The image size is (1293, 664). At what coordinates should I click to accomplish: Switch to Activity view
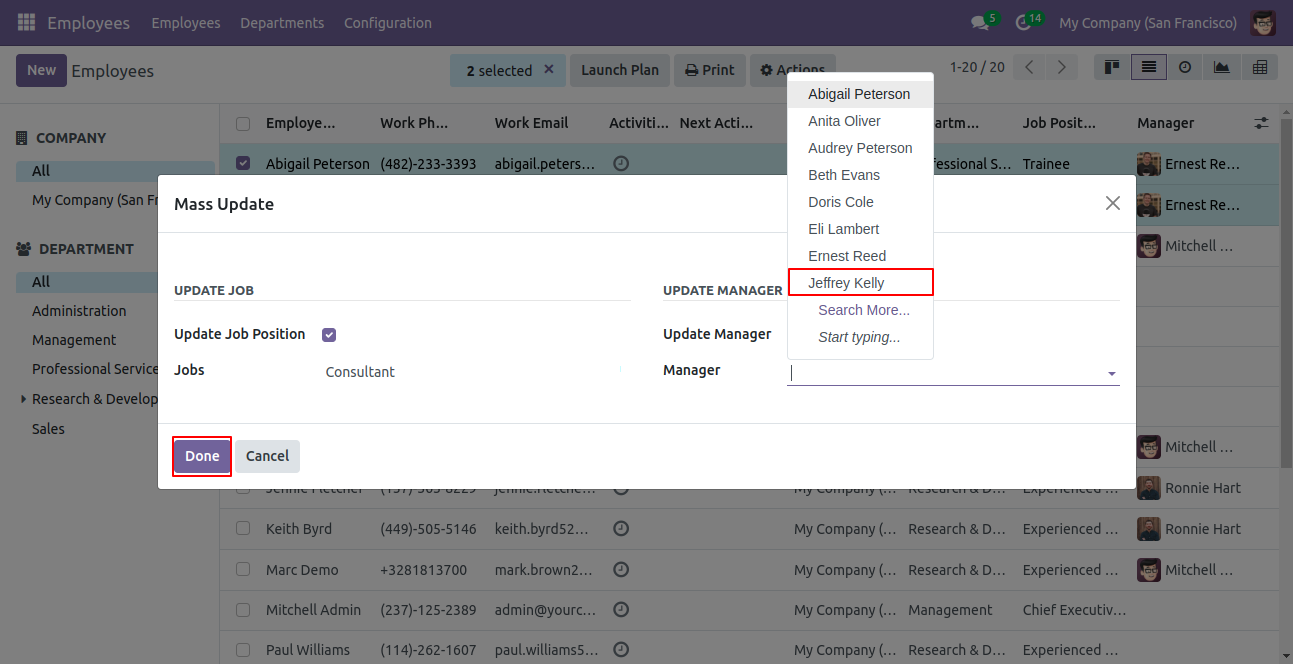1185,68
